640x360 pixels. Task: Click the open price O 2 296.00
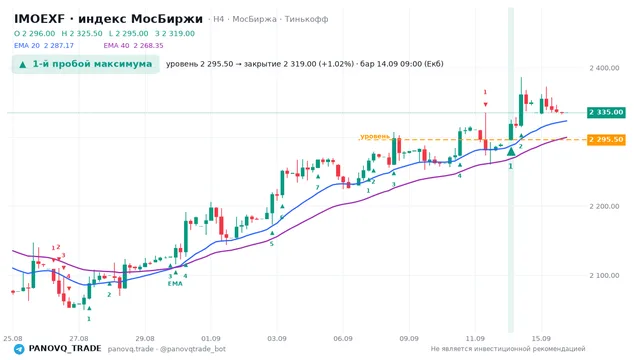tap(35, 33)
